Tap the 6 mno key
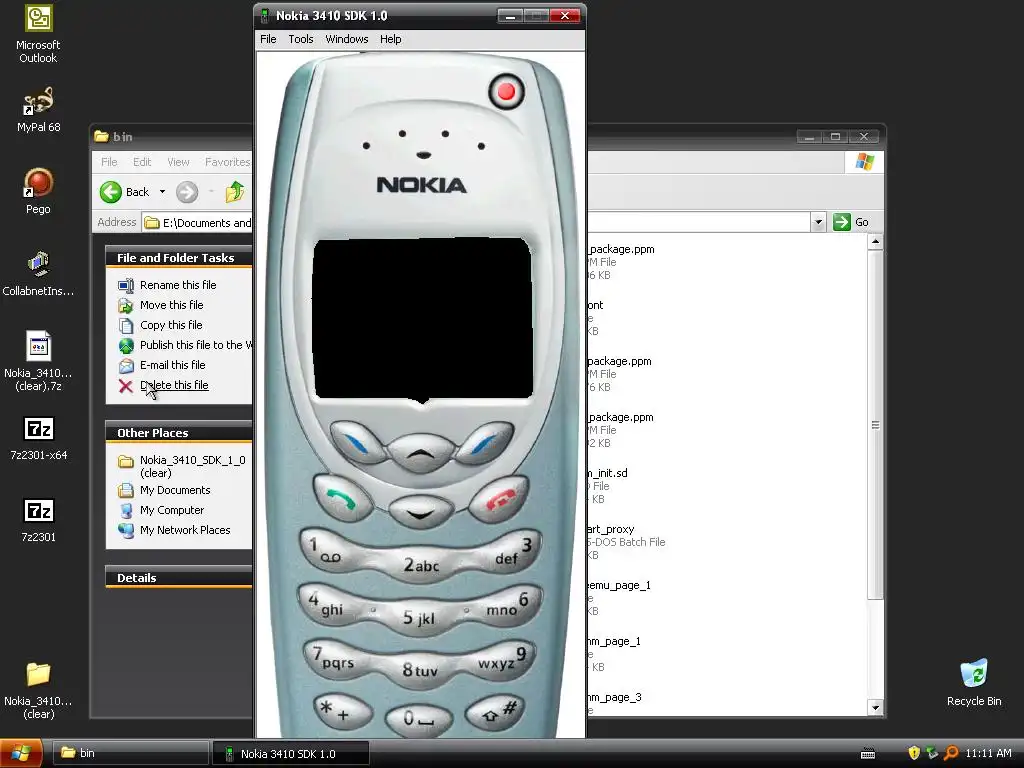 [x=511, y=605]
